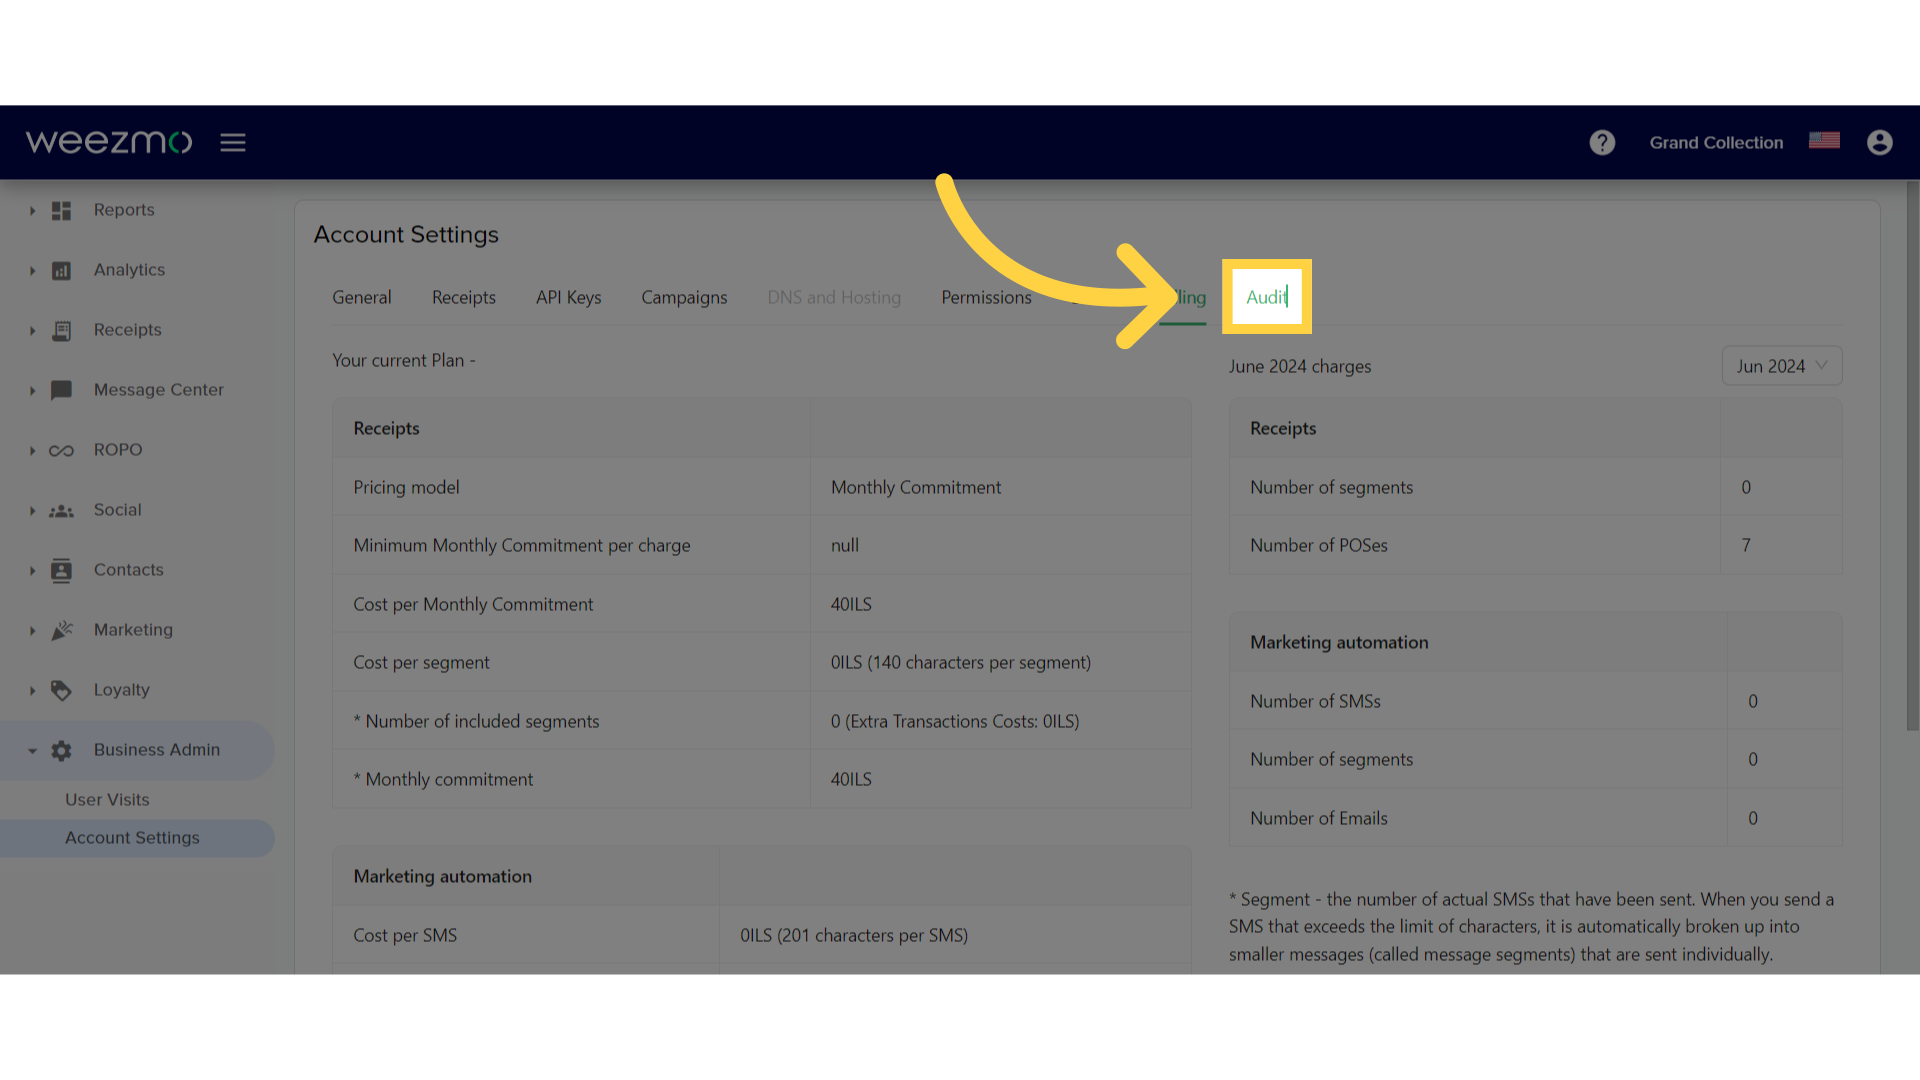
Task: Select the User Visits menu item
Action: tap(107, 799)
